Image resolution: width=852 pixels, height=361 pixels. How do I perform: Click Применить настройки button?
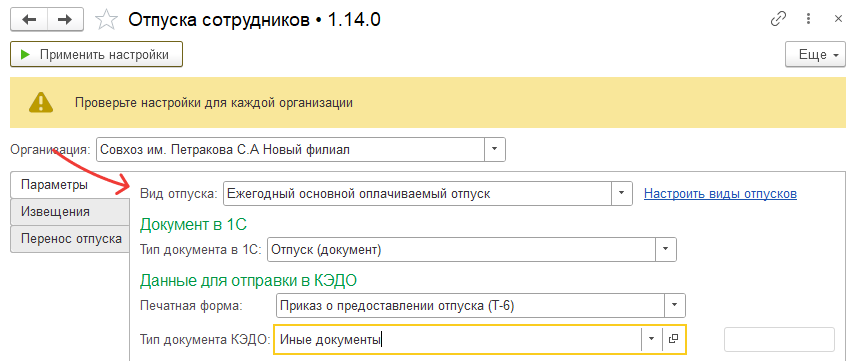tap(96, 54)
